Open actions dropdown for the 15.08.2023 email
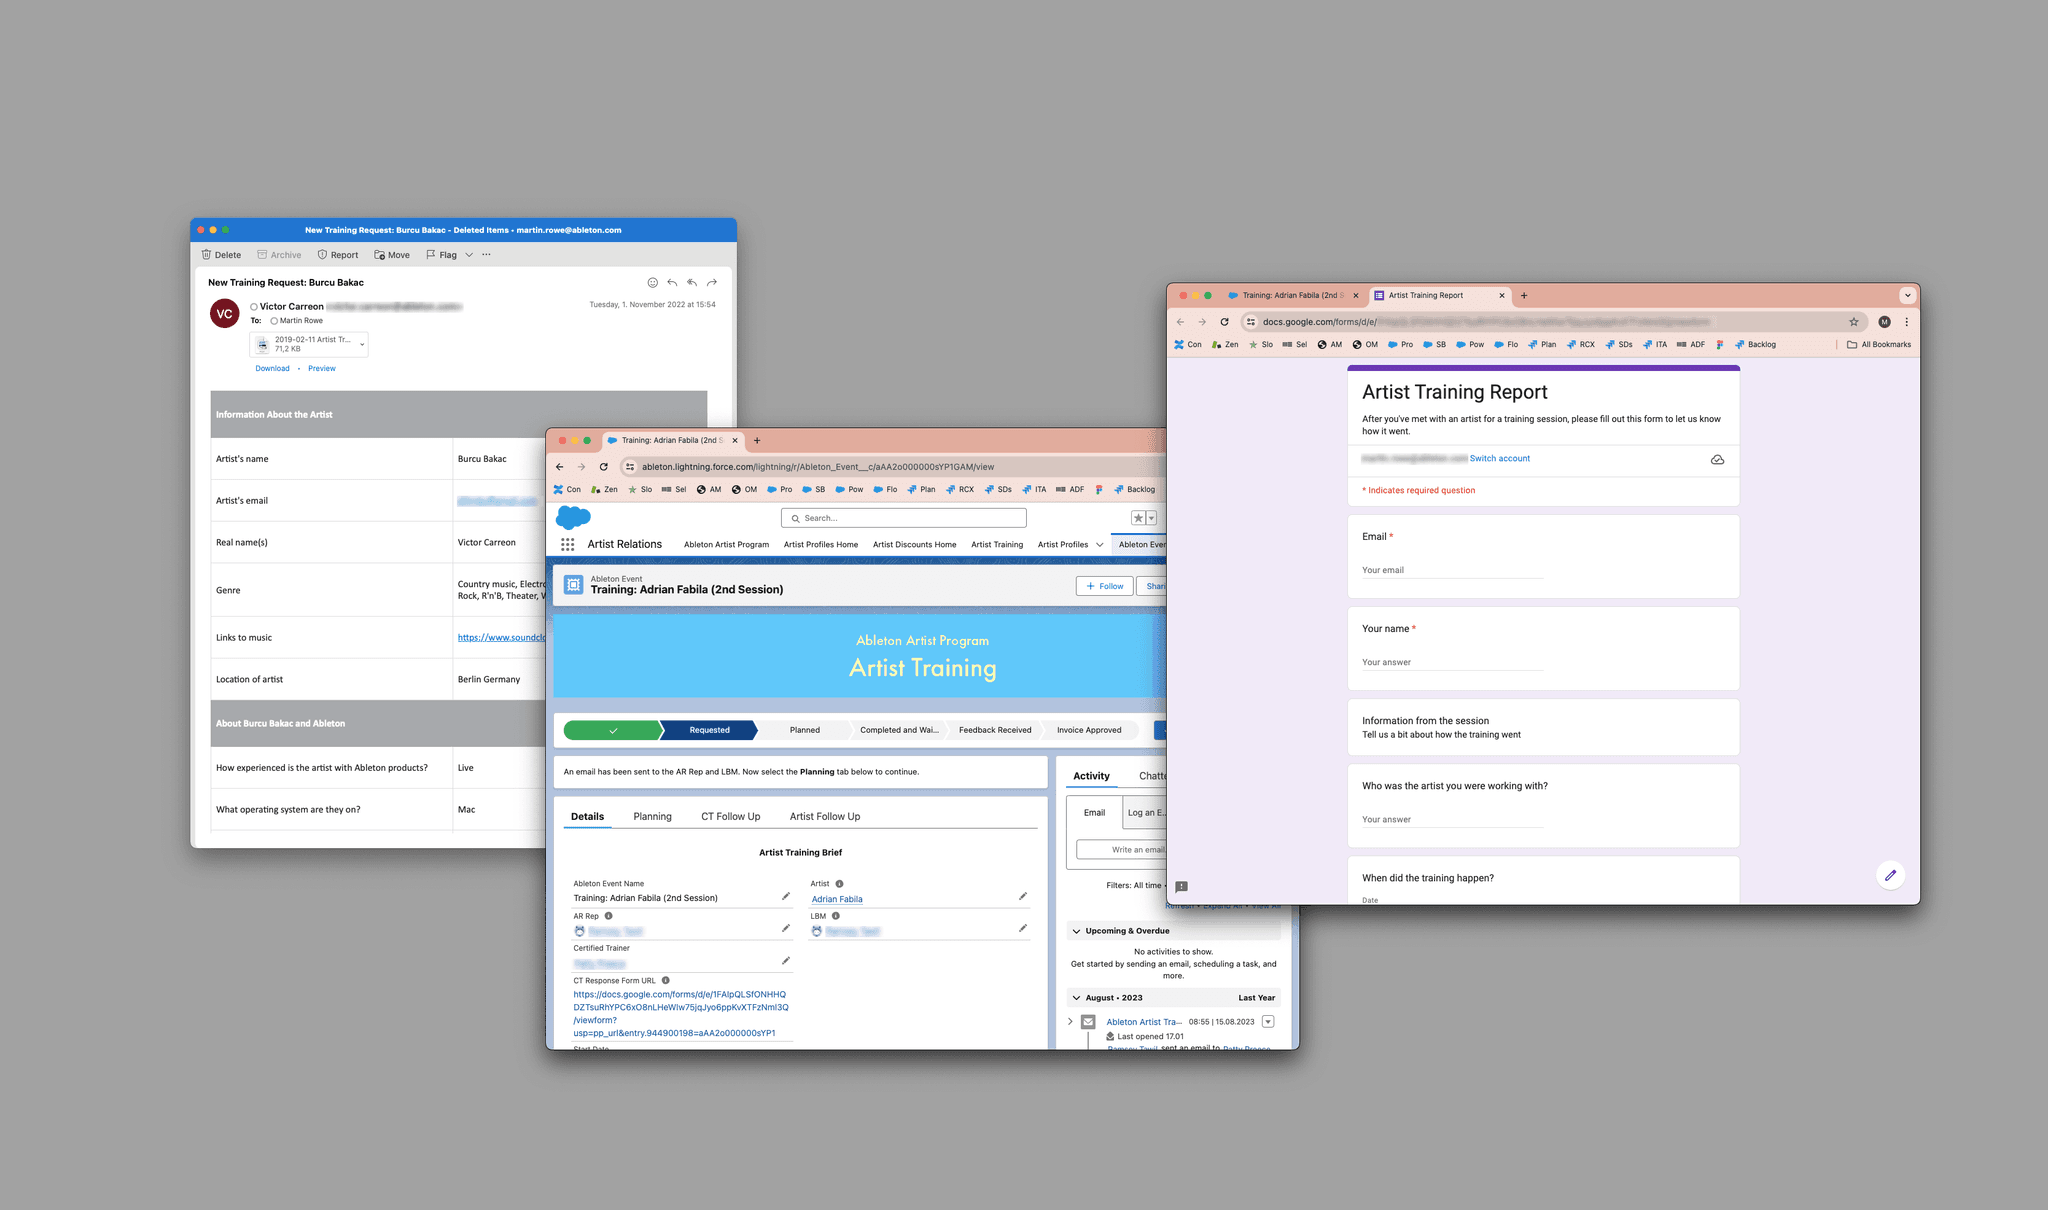 pyautogui.click(x=1268, y=1022)
